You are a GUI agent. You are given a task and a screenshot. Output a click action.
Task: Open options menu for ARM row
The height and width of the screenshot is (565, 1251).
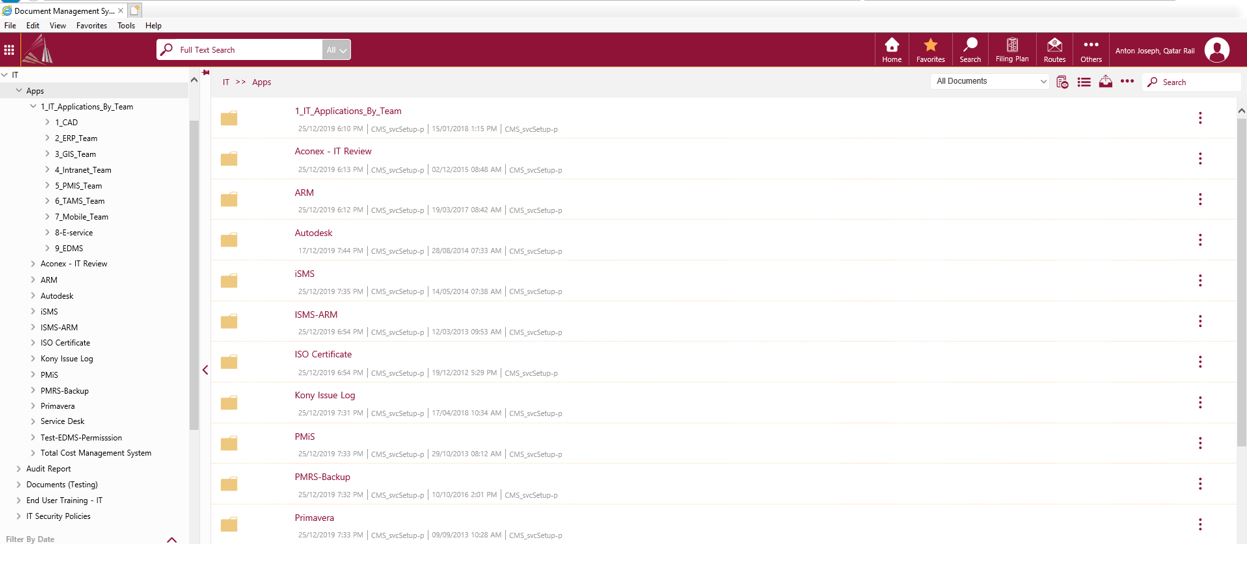point(1200,199)
